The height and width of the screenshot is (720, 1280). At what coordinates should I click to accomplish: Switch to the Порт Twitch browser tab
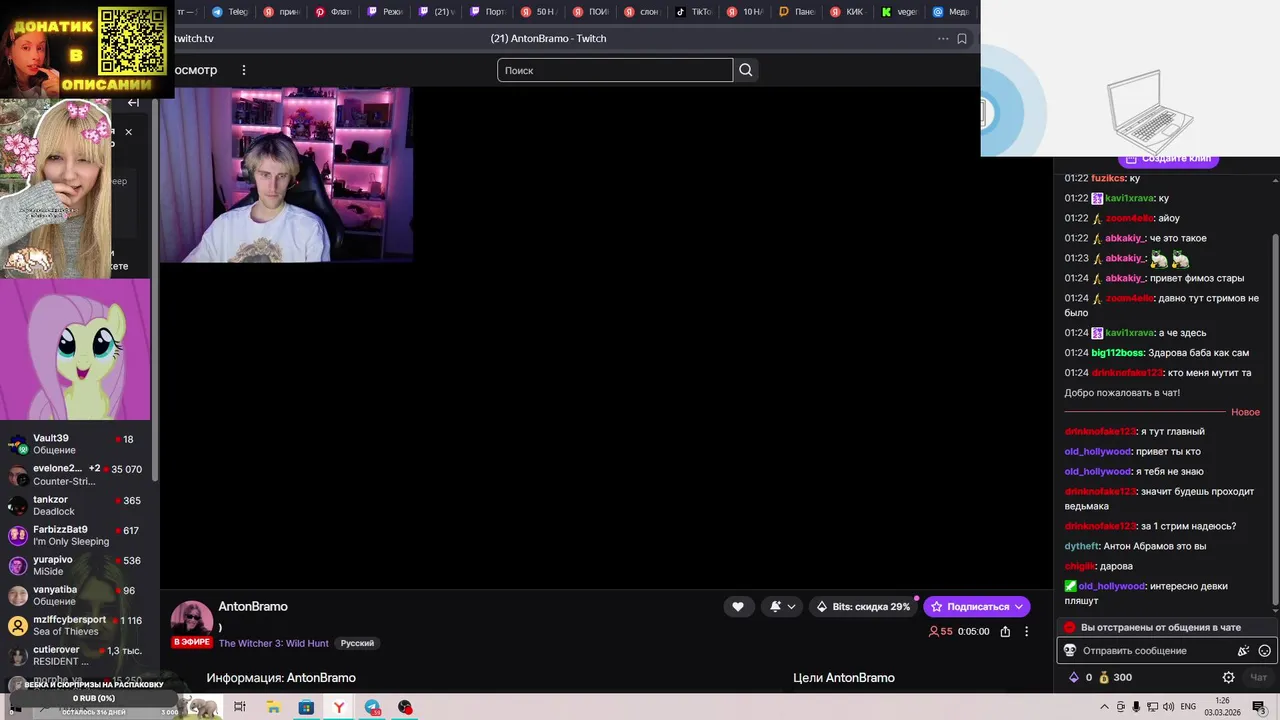pyautogui.click(x=488, y=12)
